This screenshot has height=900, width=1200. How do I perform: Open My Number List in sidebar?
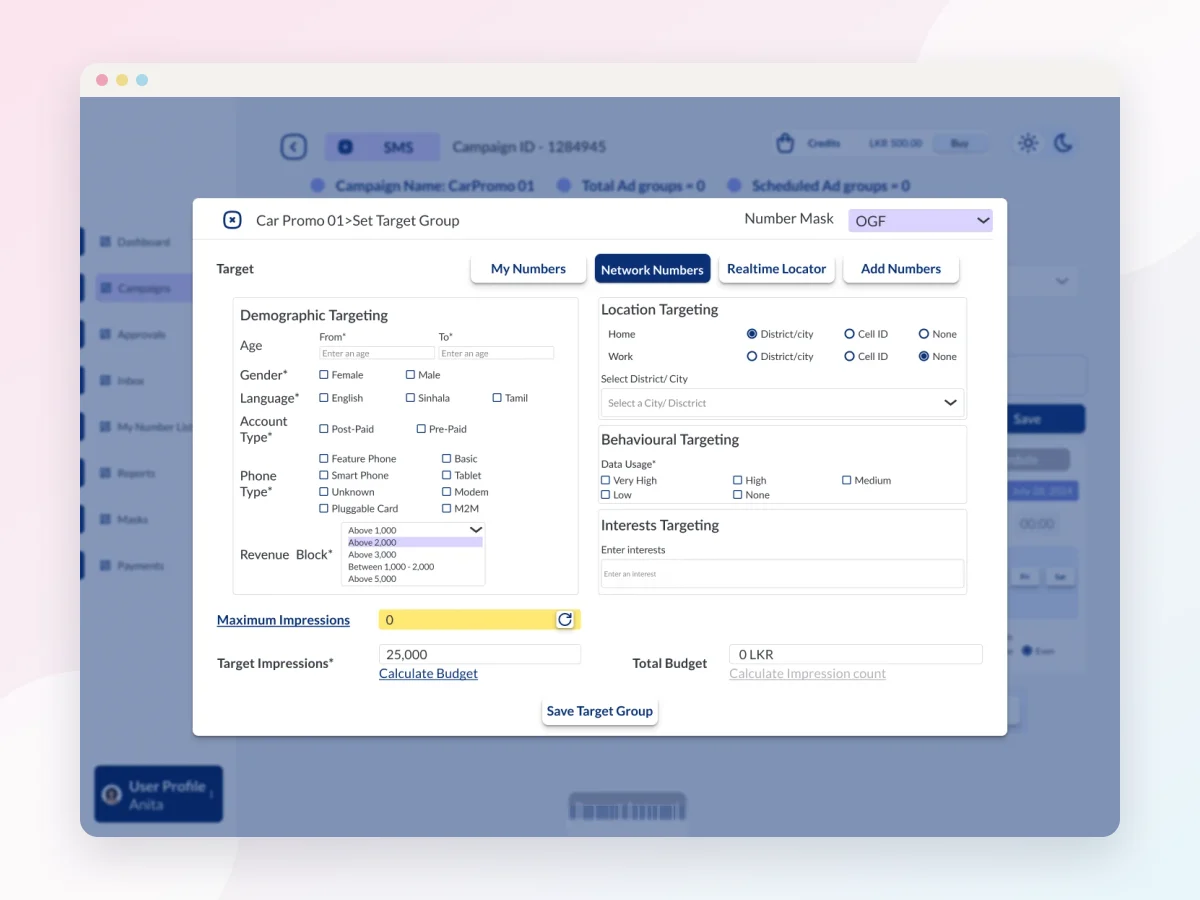pyautogui.click(x=146, y=427)
